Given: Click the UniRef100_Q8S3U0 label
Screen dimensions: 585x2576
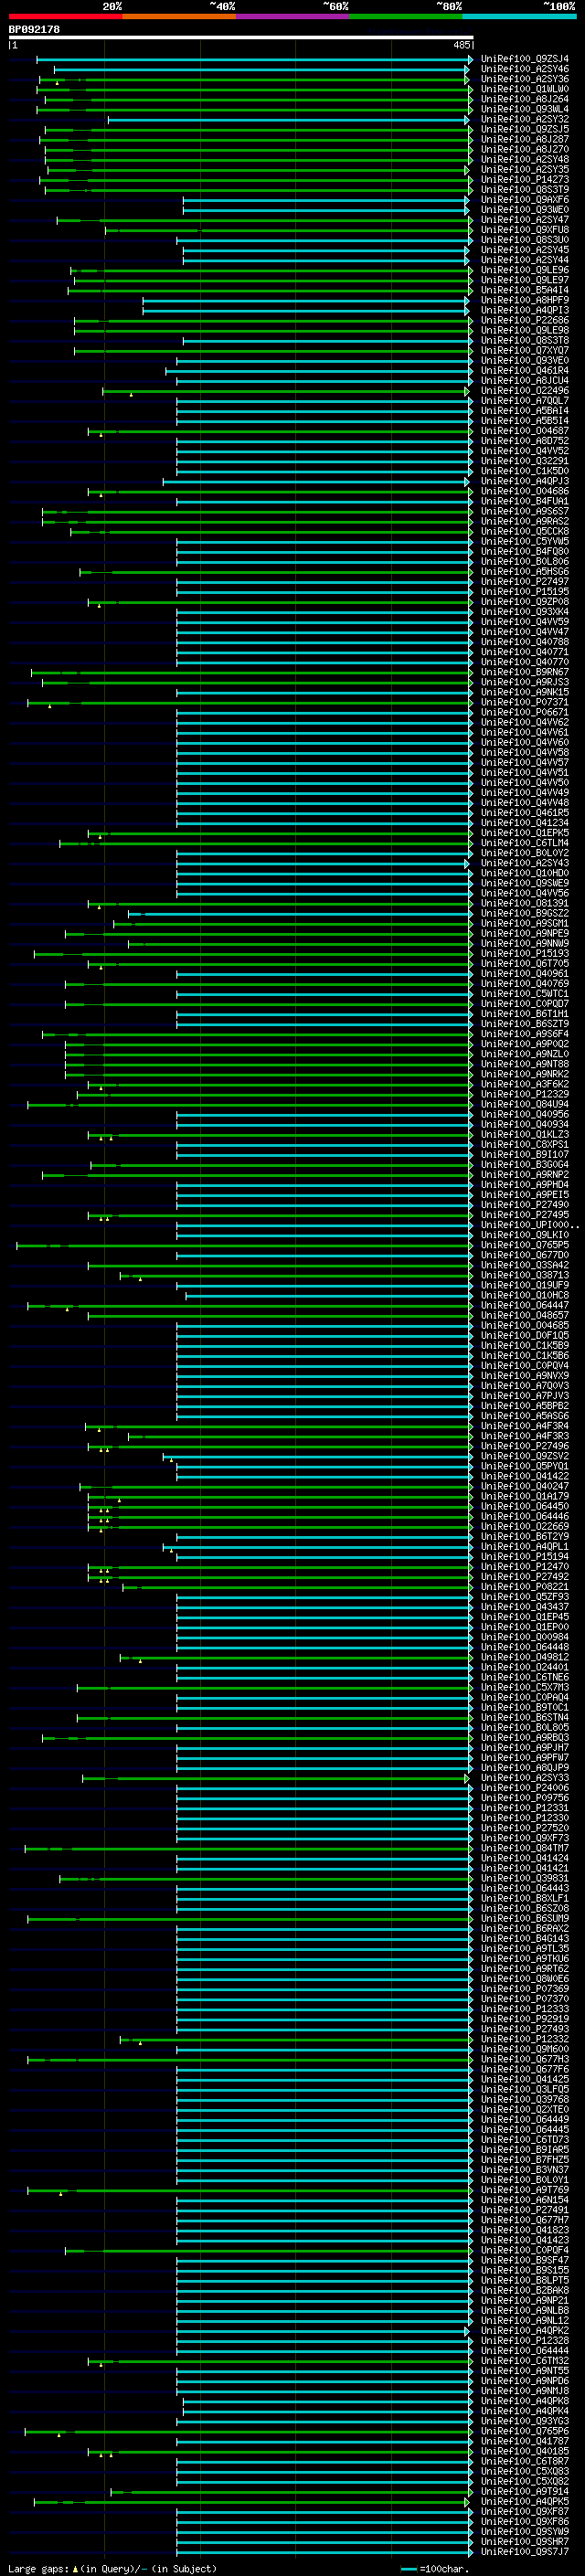Looking at the screenshot, I should (525, 240).
